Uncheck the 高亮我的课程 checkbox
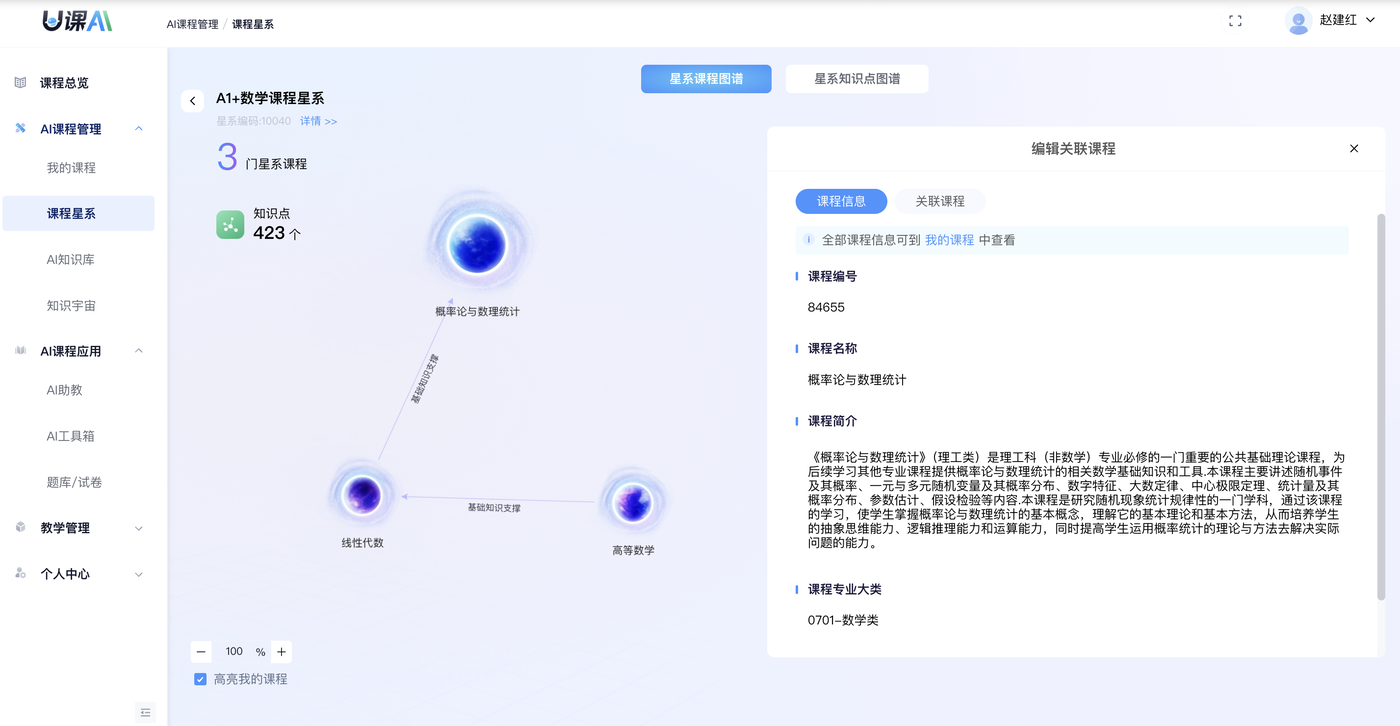This screenshot has width=1400, height=726. pos(201,680)
